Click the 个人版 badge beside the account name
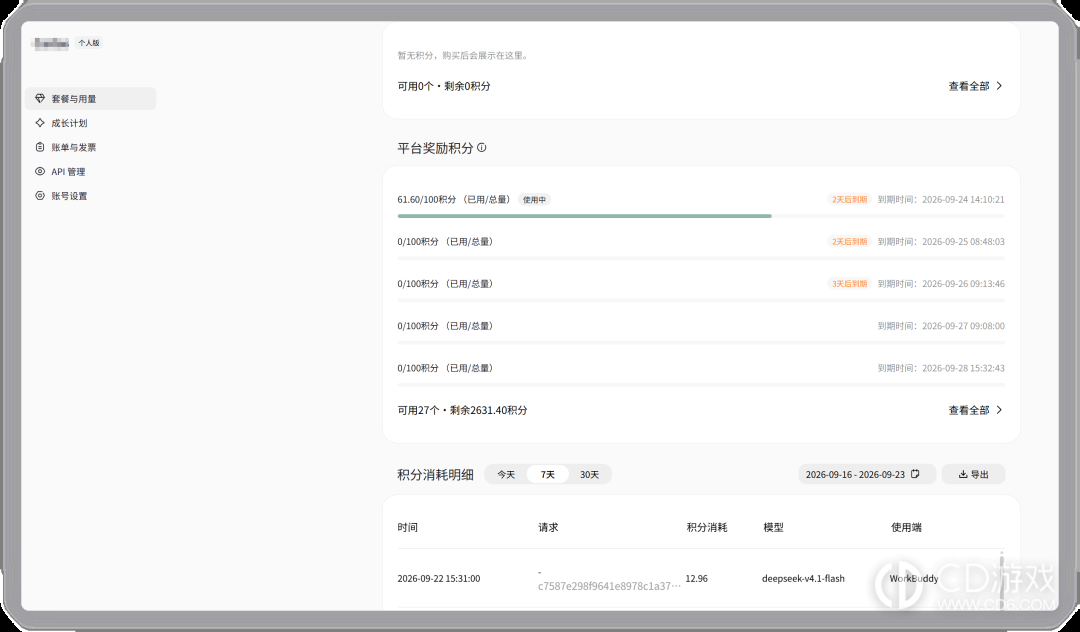This screenshot has width=1080, height=632. pyautogui.click(x=89, y=43)
